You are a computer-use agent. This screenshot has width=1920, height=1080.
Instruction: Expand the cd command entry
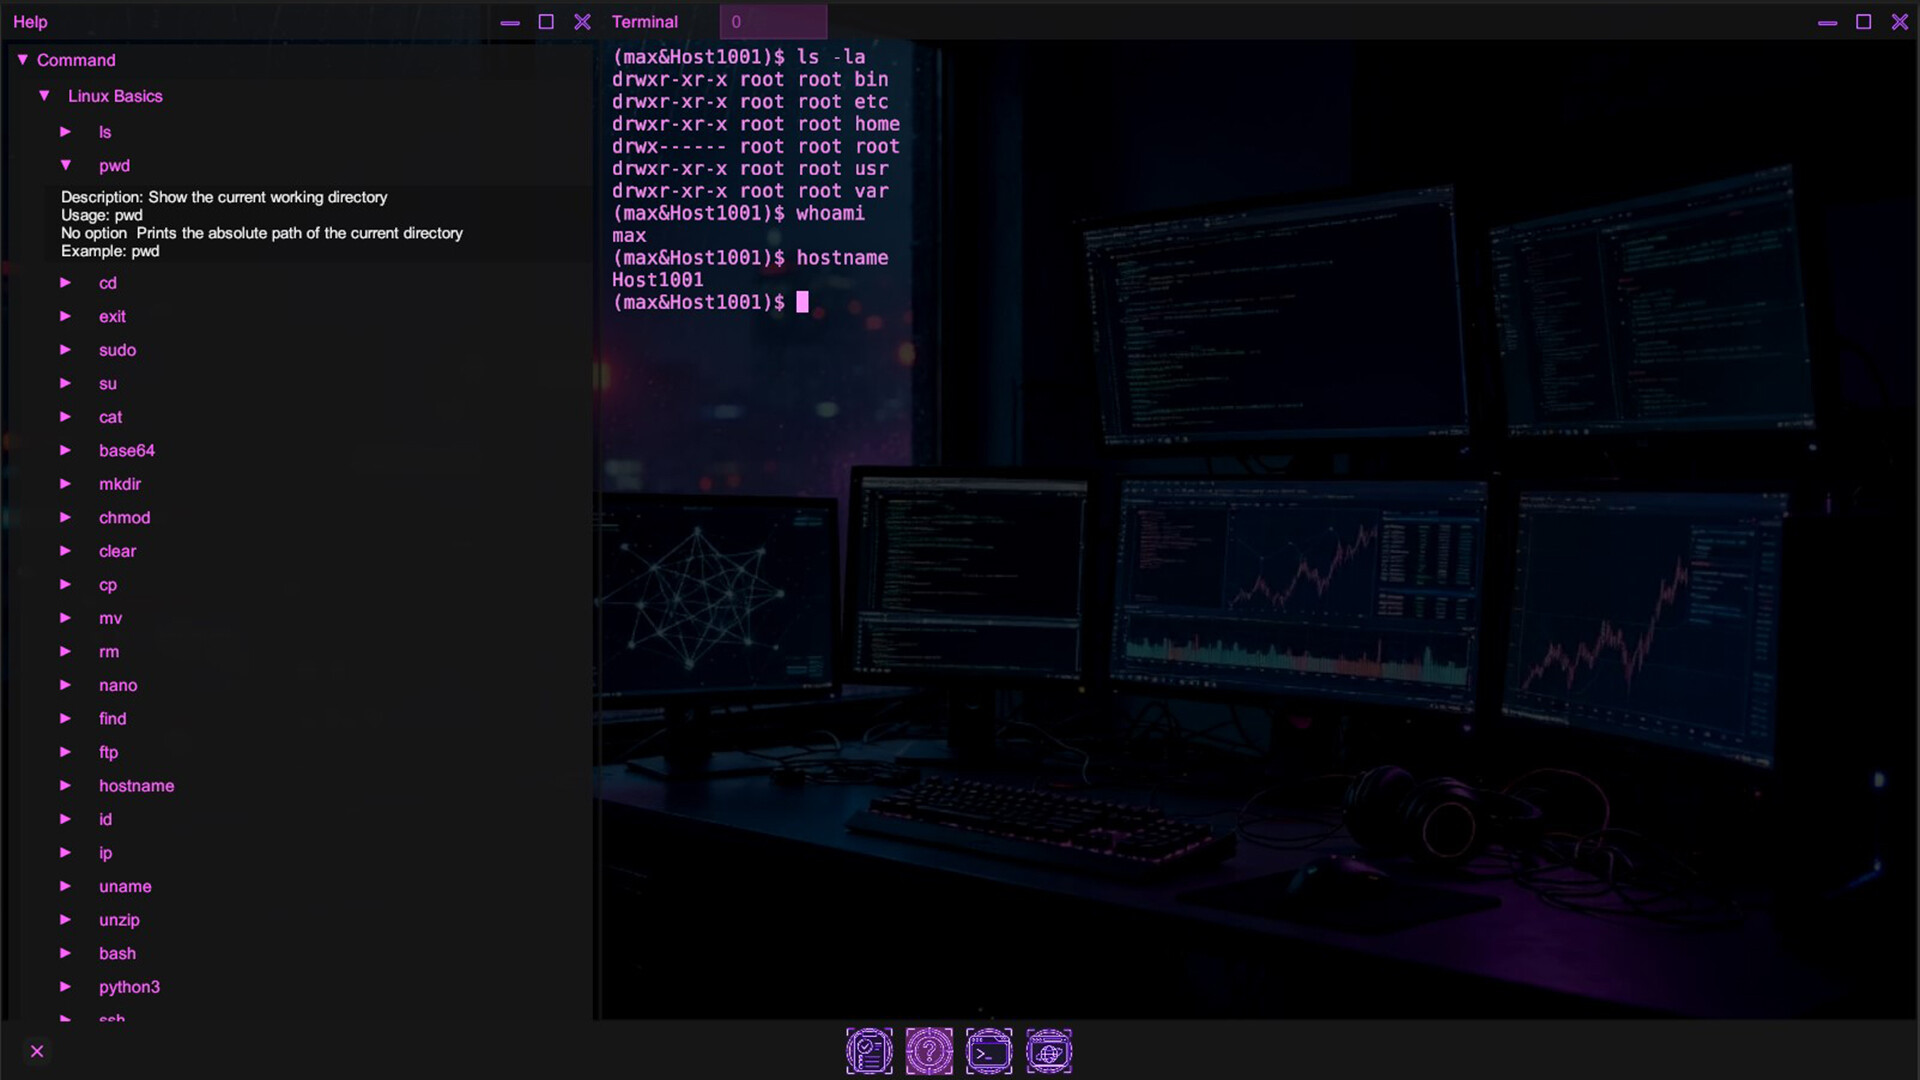coord(66,283)
